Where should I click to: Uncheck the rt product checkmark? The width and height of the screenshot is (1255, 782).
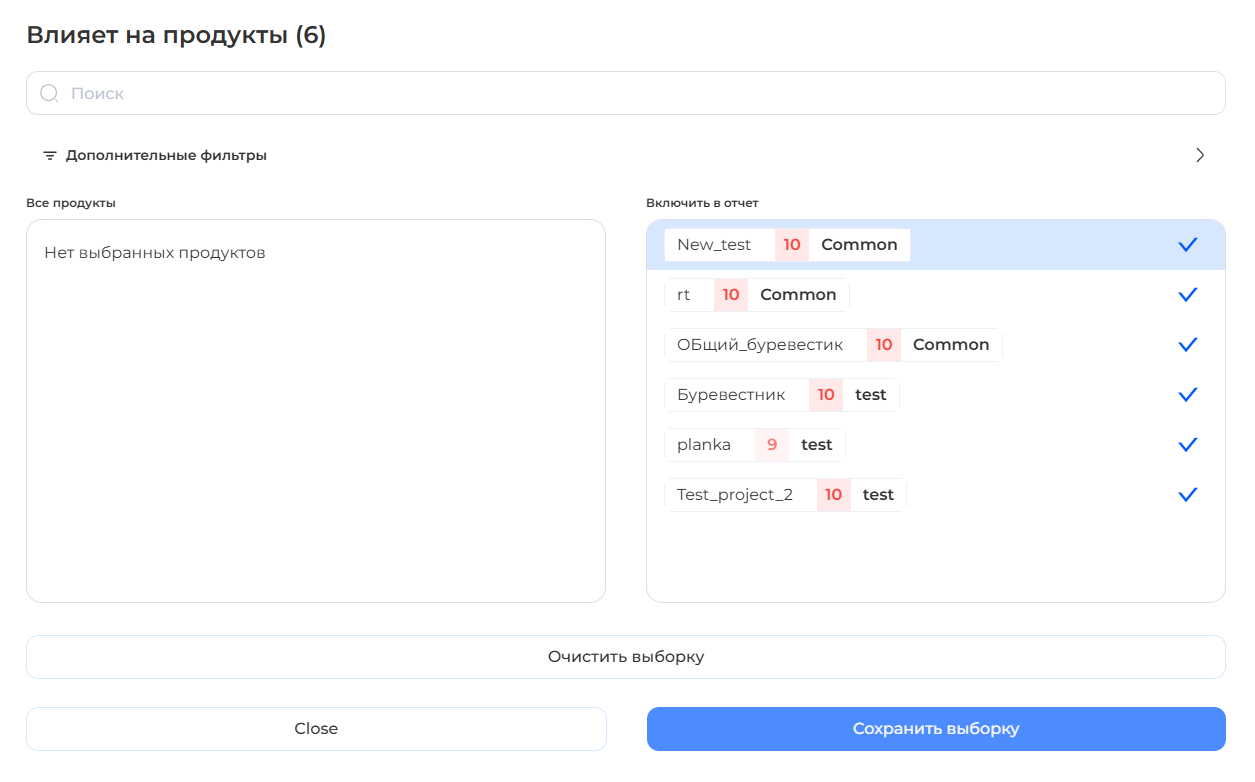[1187, 295]
